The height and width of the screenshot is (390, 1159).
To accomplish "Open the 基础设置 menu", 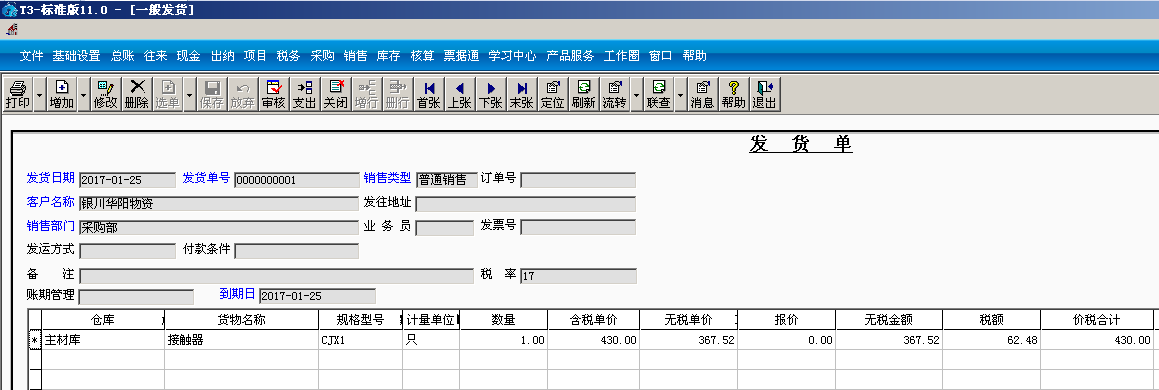I will [x=76, y=55].
